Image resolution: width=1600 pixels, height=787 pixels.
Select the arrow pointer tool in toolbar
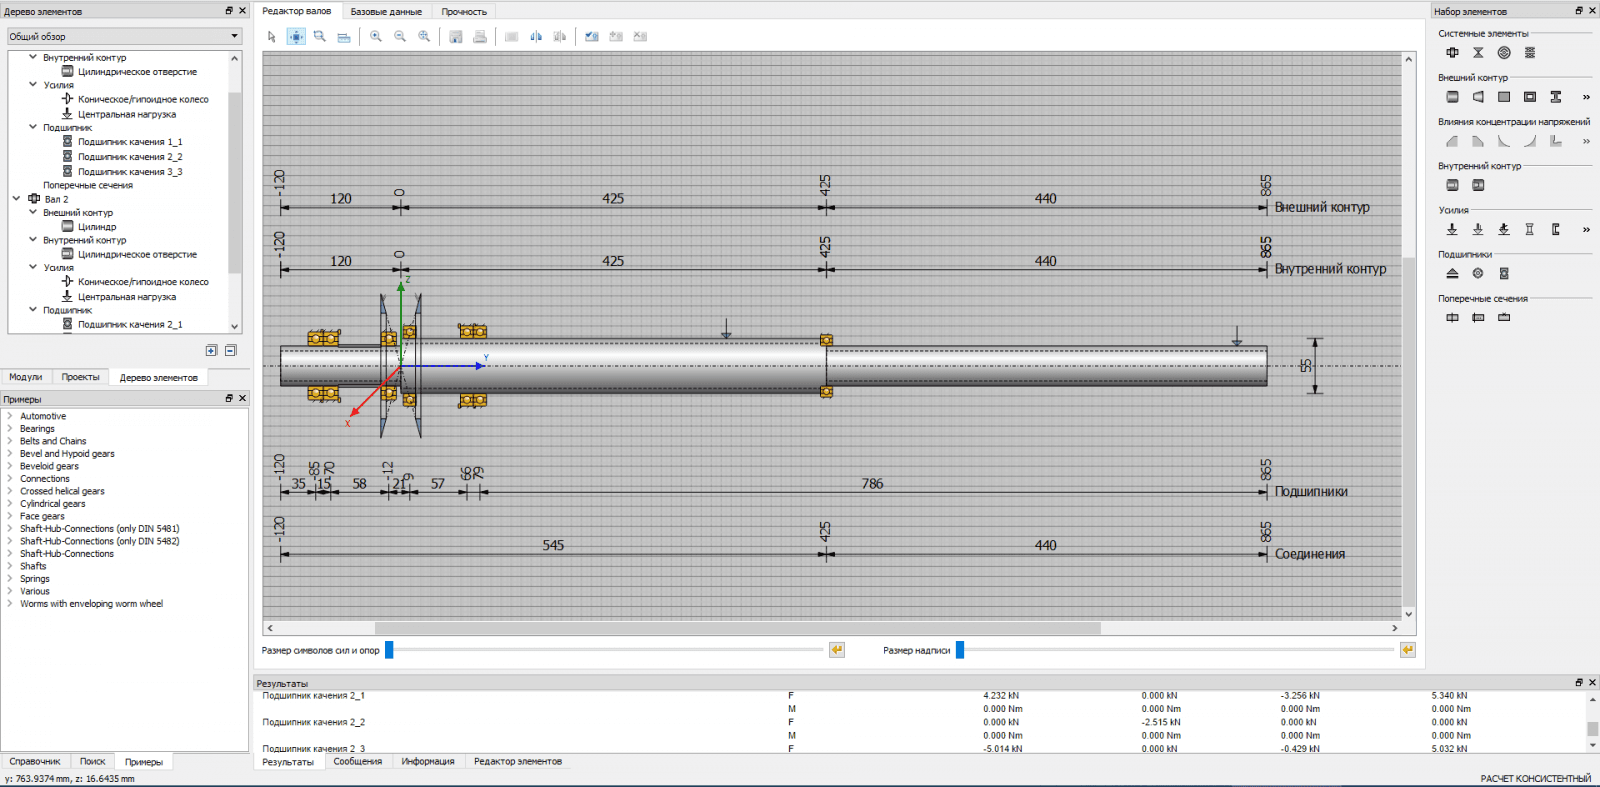point(271,36)
